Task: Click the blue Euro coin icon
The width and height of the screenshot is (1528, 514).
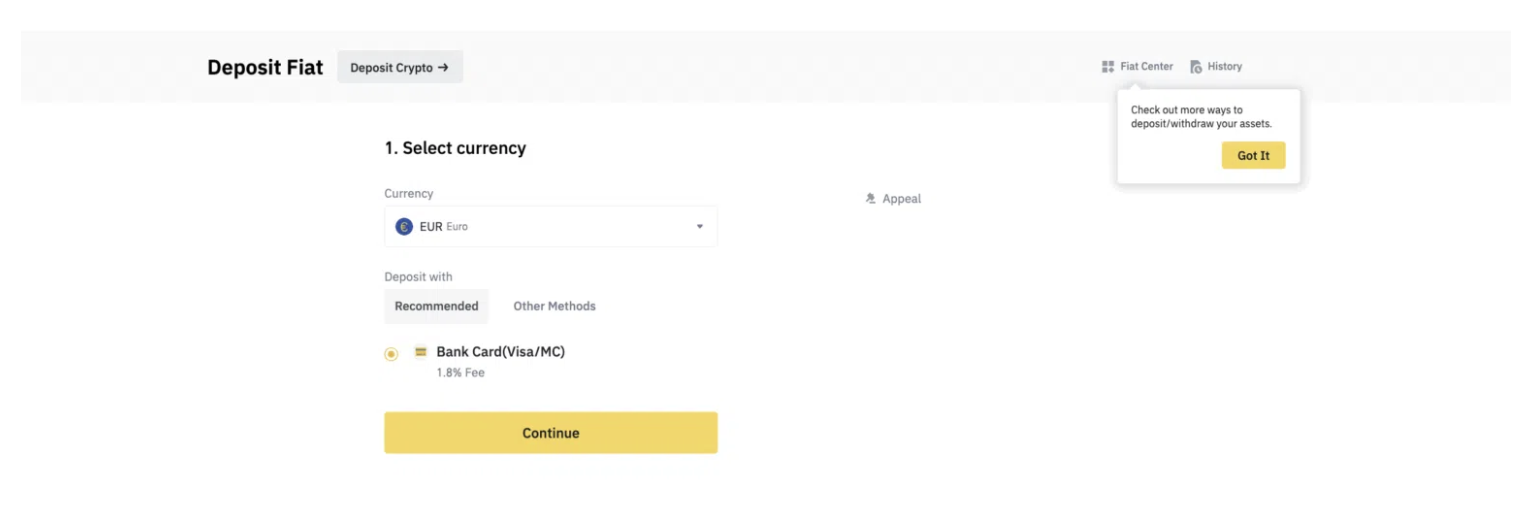Action: (x=404, y=227)
